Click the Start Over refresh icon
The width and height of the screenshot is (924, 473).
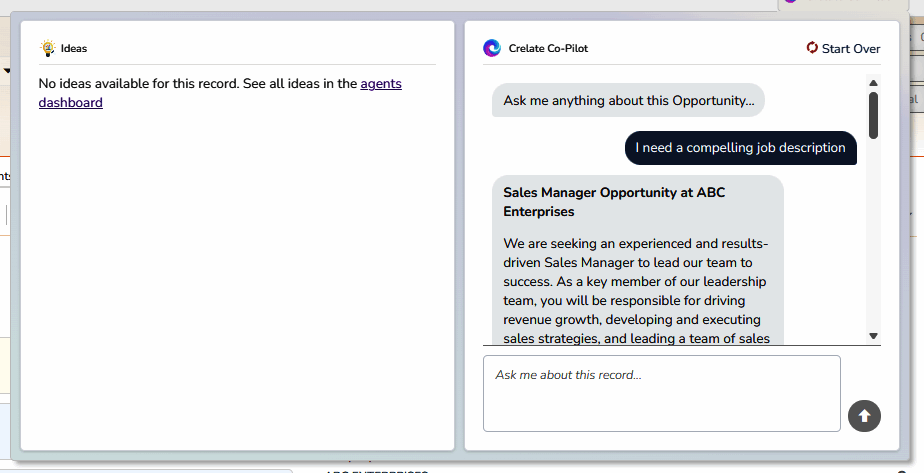812,48
